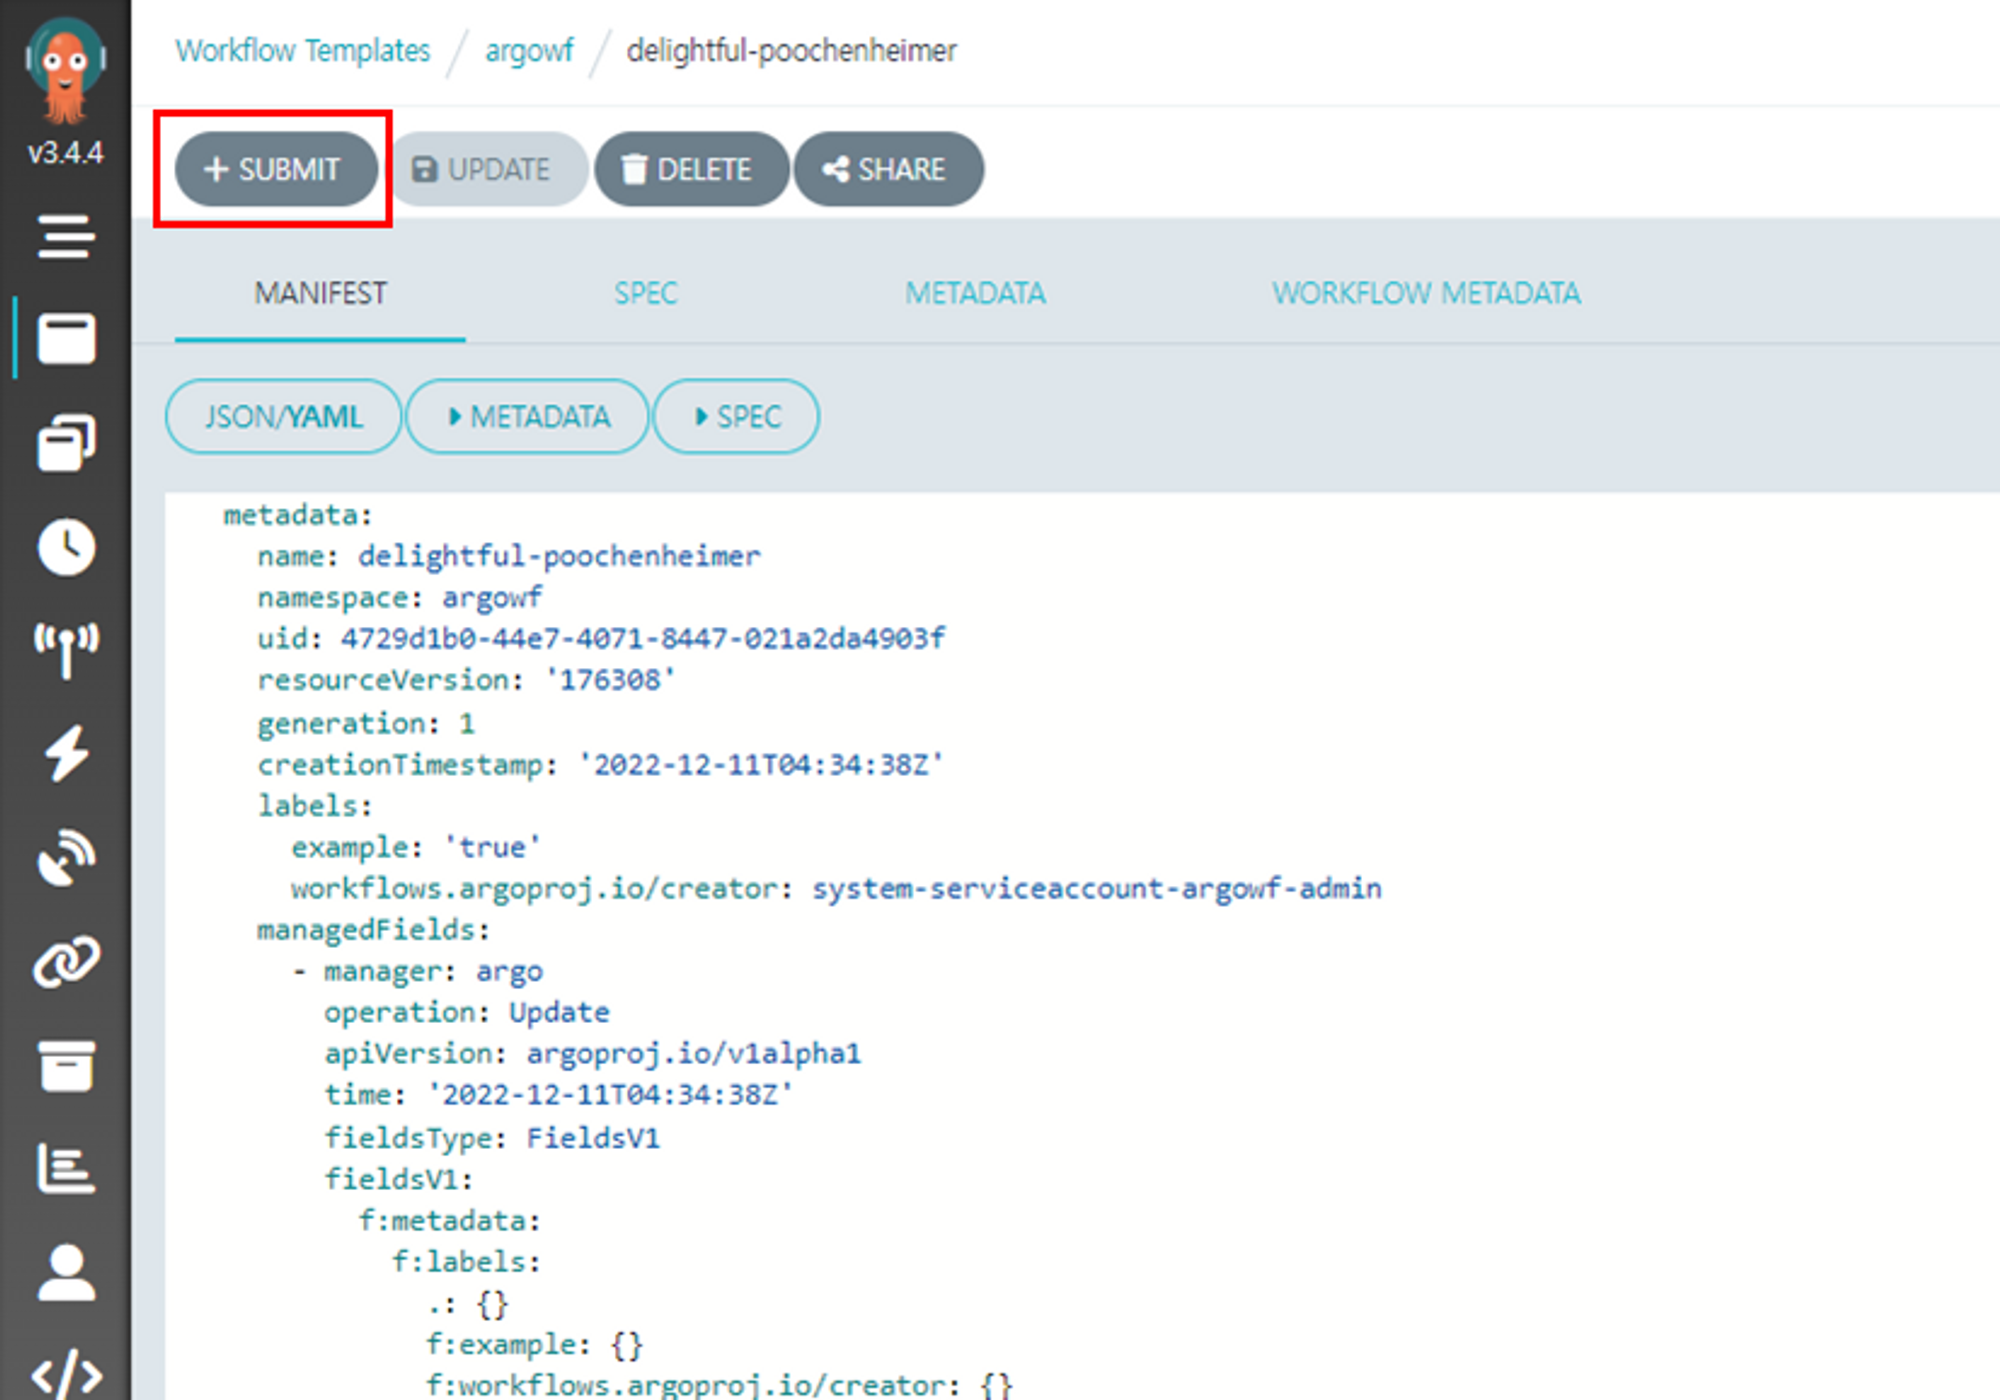The width and height of the screenshot is (2000, 1400).
Task: Click the DELETE template button
Action: 690,169
